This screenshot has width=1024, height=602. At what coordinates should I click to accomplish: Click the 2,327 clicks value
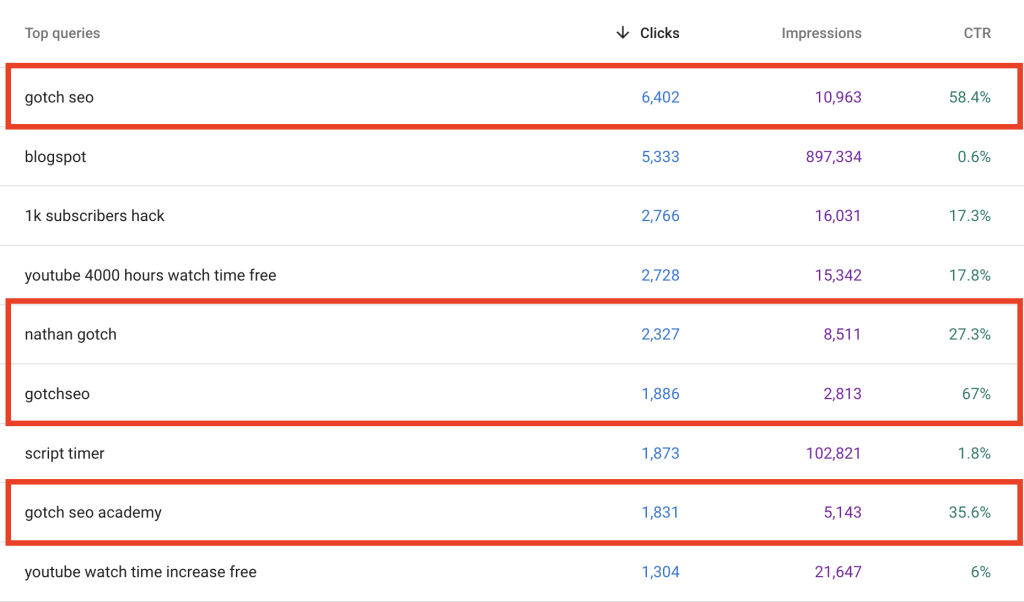coord(660,334)
